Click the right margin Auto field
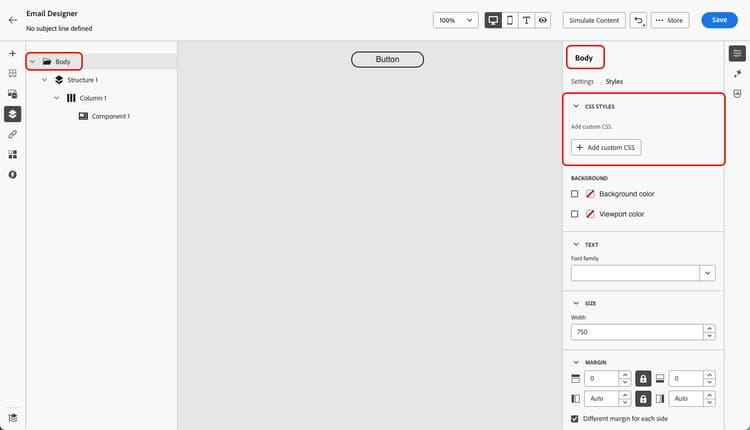 tap(686, 398)
